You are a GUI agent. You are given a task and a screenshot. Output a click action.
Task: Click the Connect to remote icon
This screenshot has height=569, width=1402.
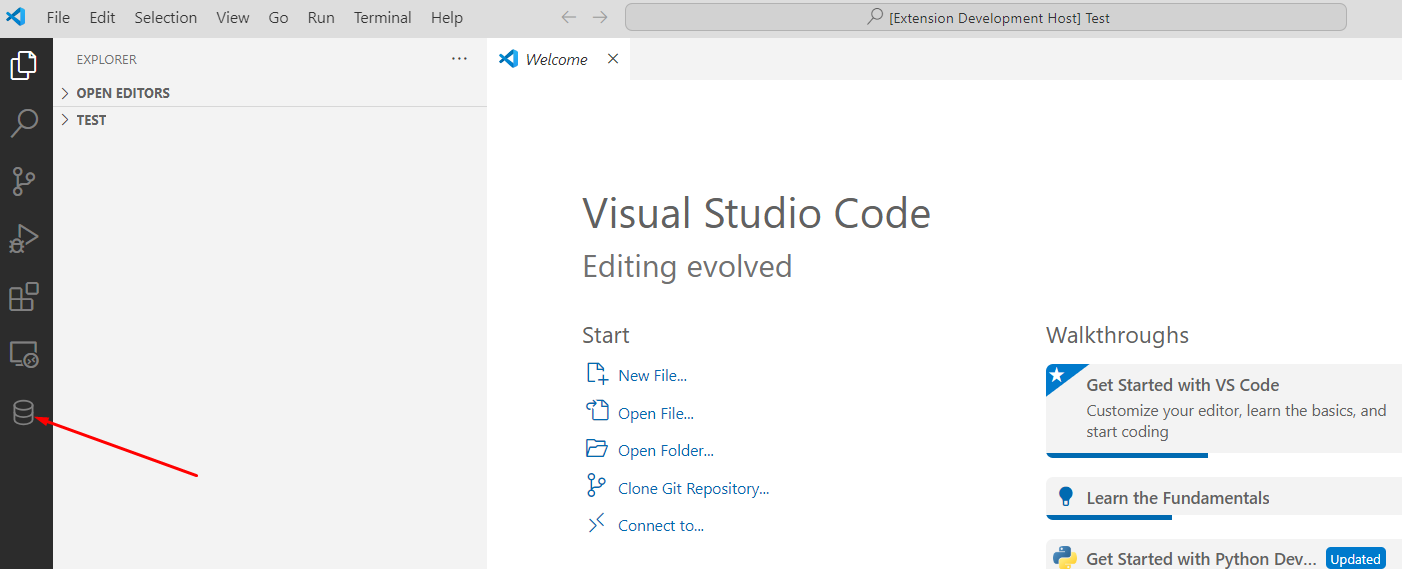pyautogui.click(x=597, y=524)
